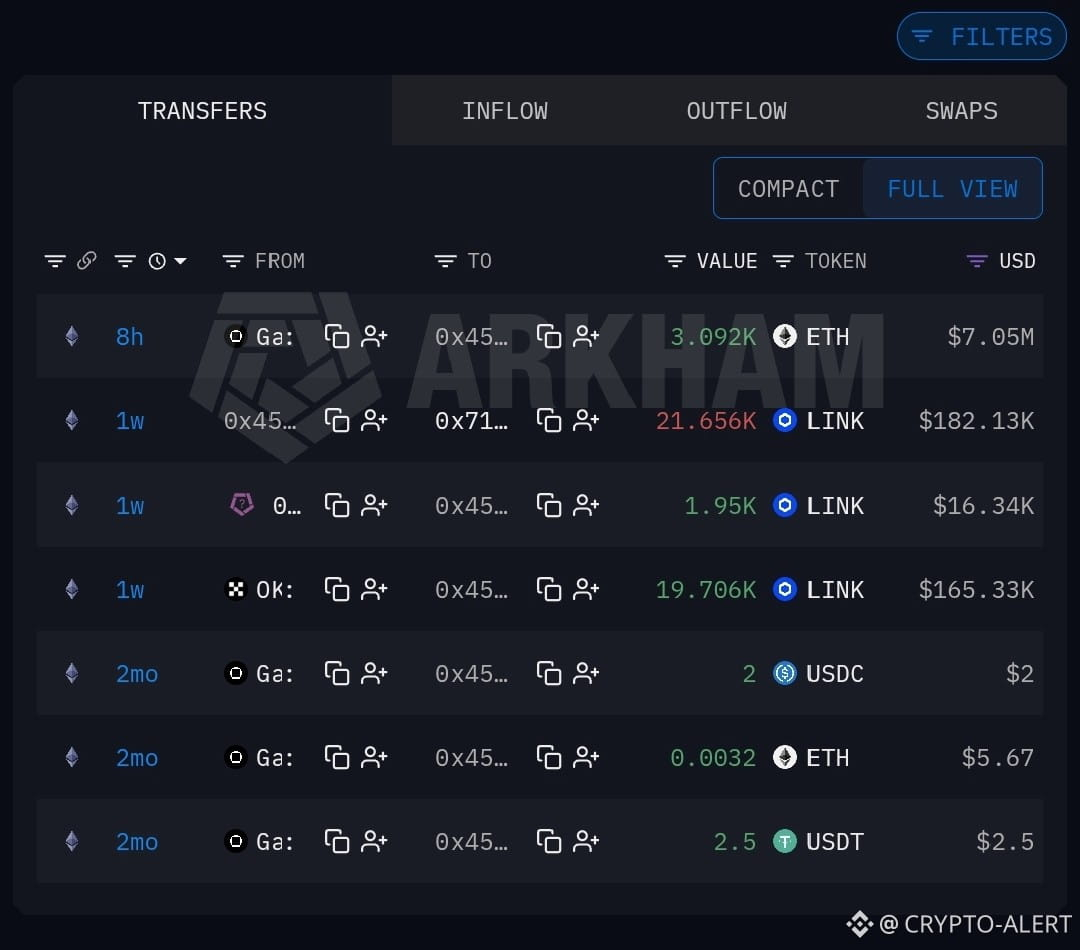The image size is (1080, 950).
Task: Add sender label in USDC row
Action: [374, 673]
